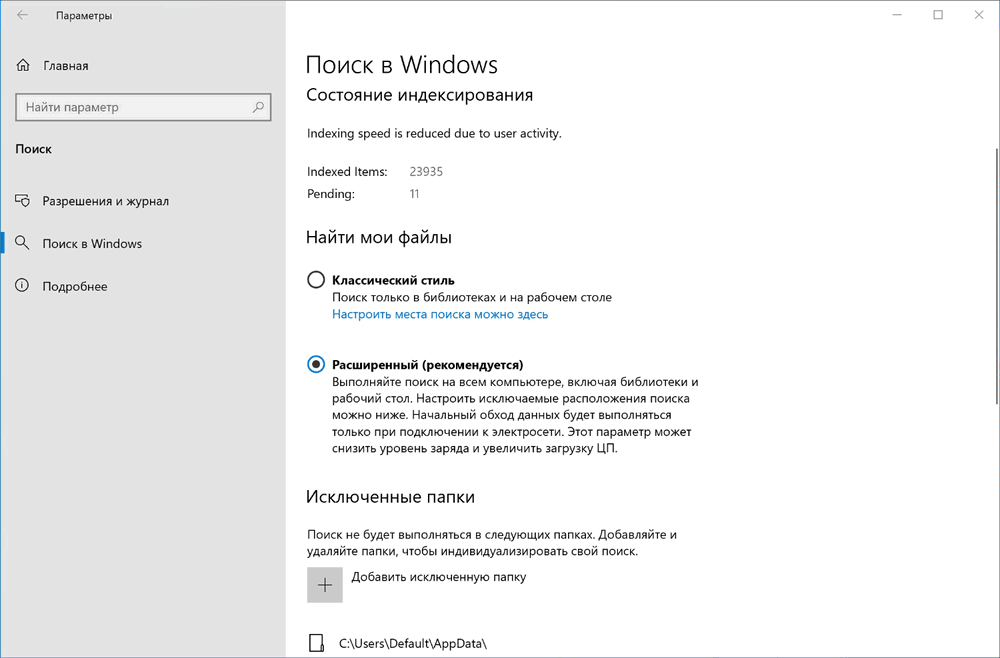This screenshot has height=658, width=1000.
Task: Click the vertical scrollbar thumb
Action: (x=996, y=275)
